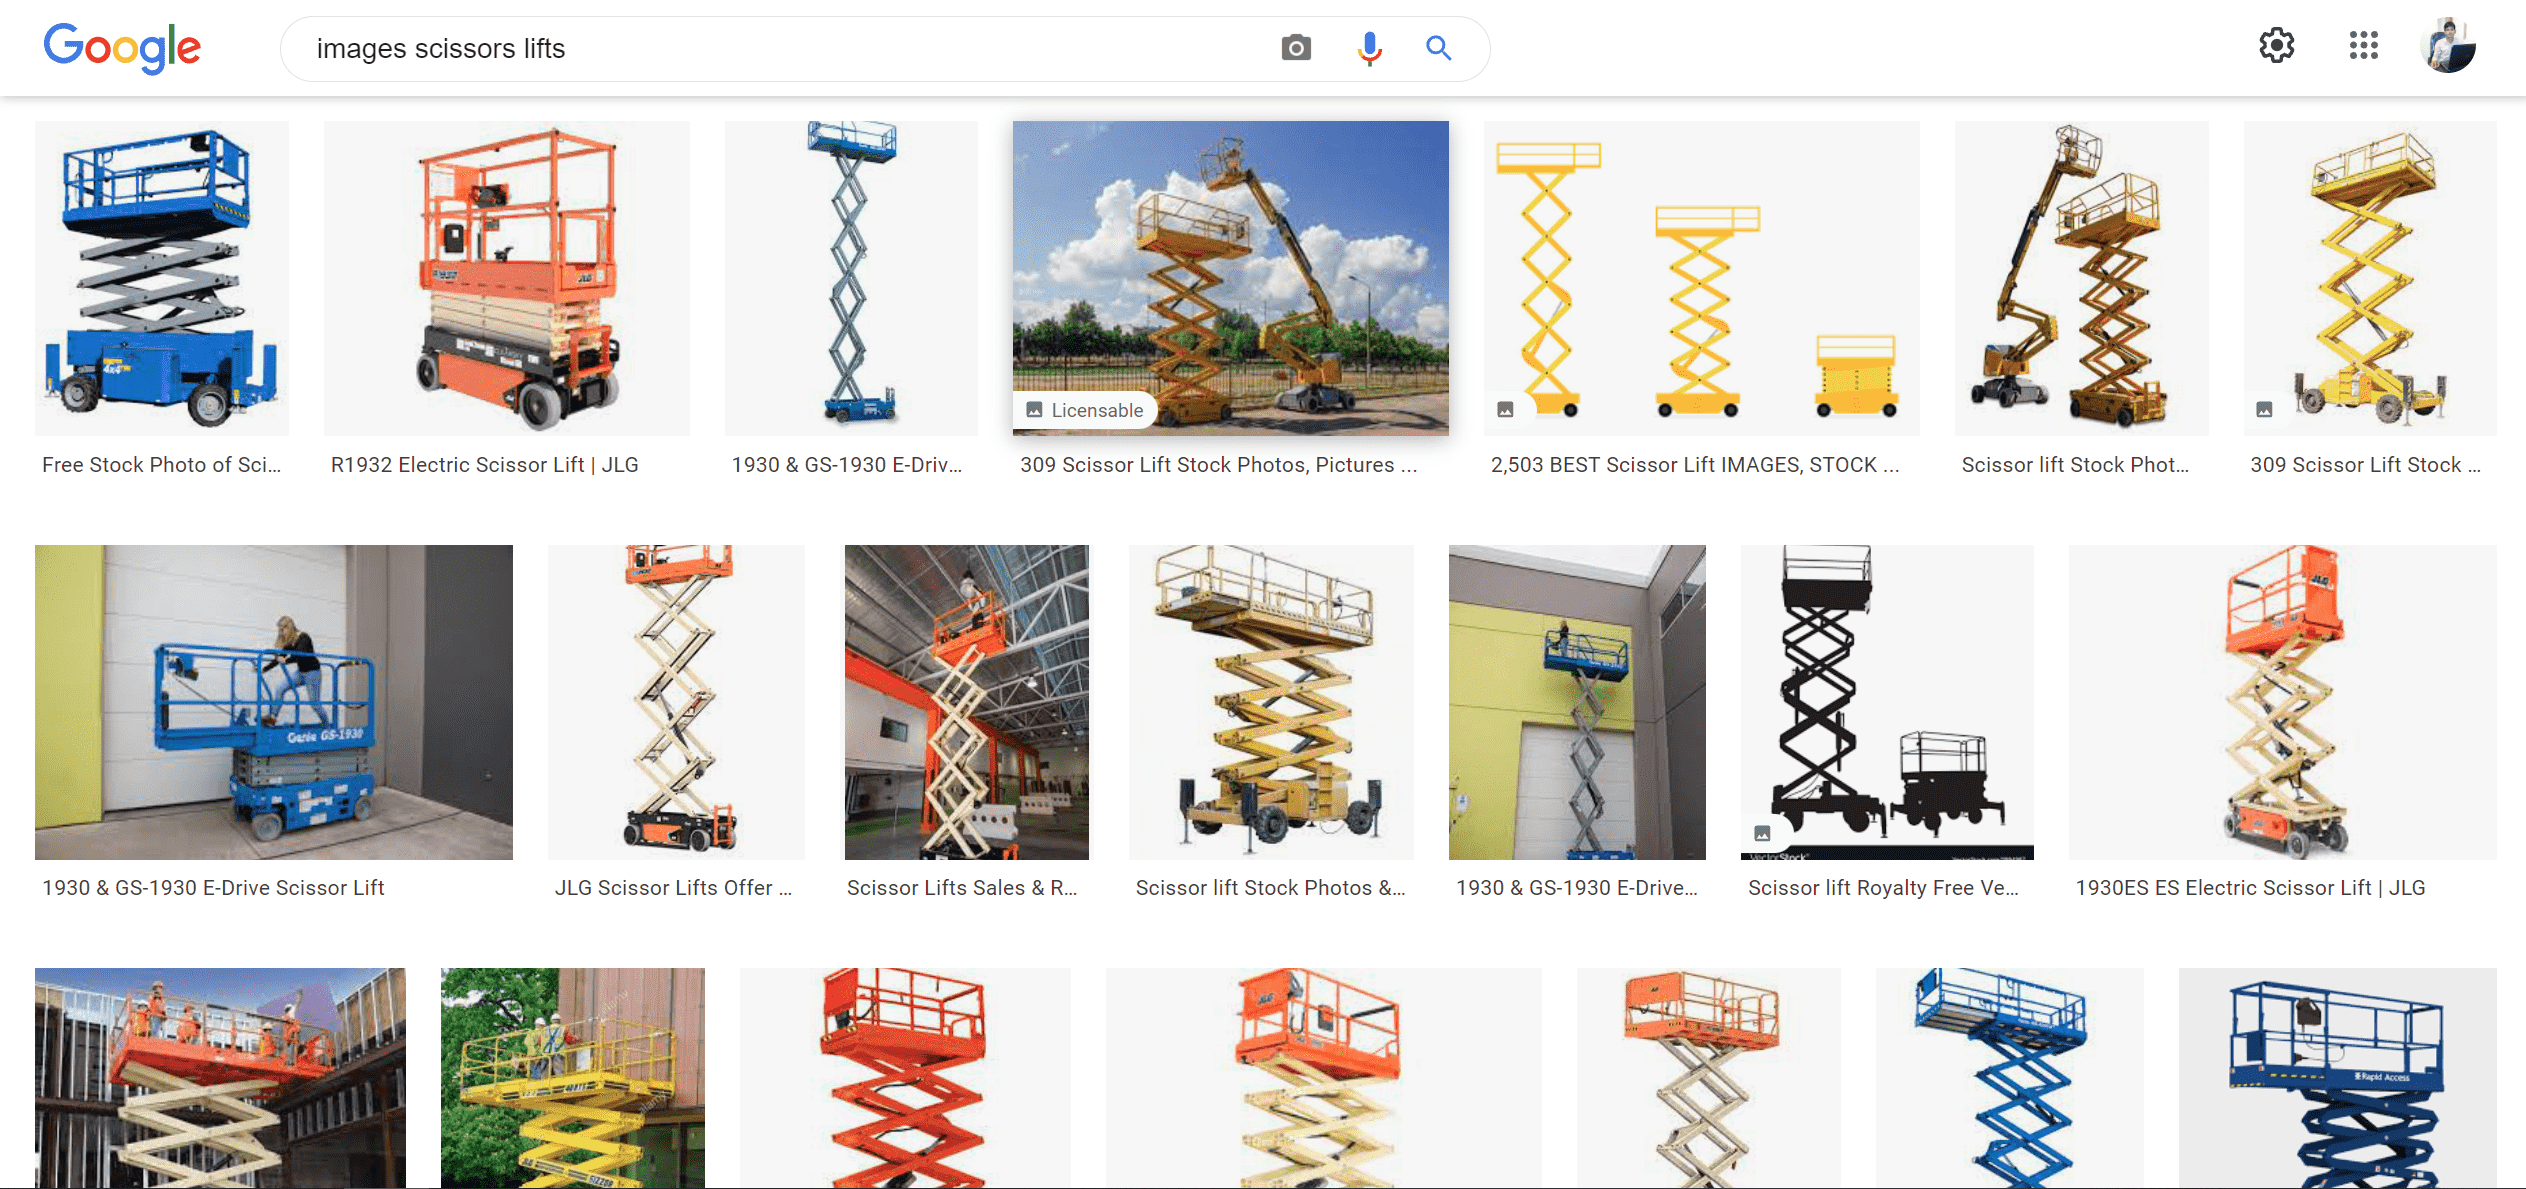Select image of woman on Genie GS-1930
This screenshot has height=1189, width=2526.
tap(273, 702)
